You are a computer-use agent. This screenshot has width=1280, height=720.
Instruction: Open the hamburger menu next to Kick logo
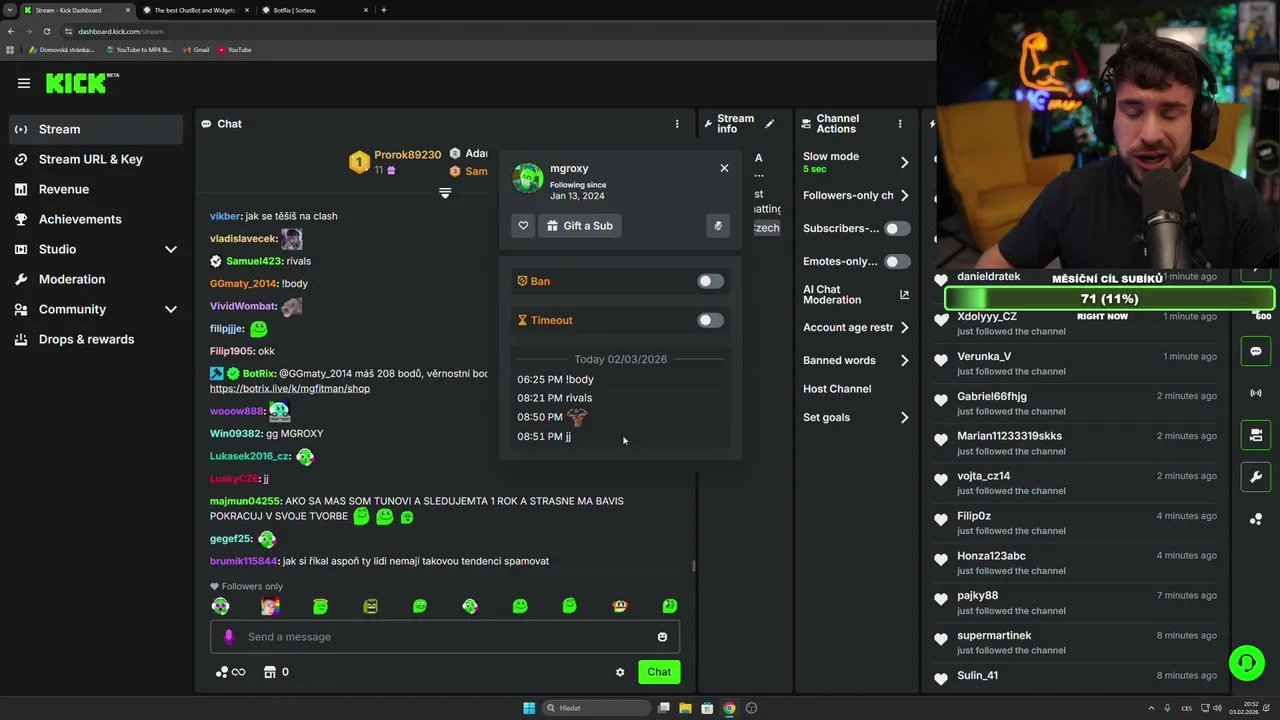tap(24, 83)
